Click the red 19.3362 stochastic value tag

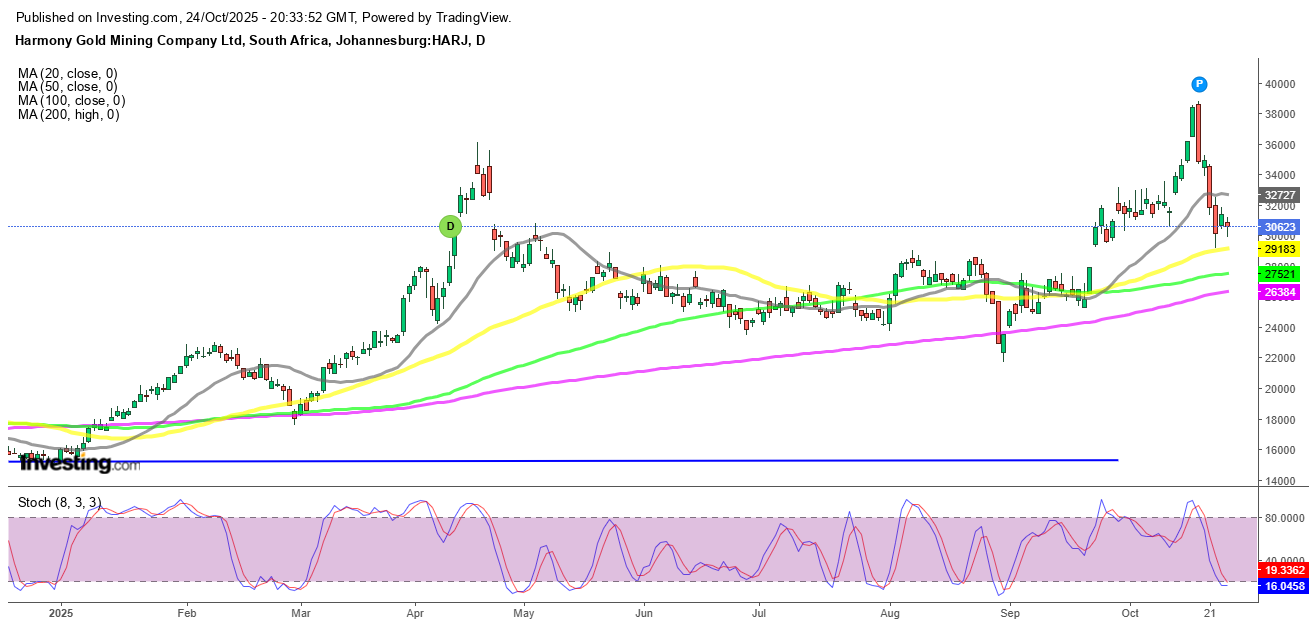1285,572
